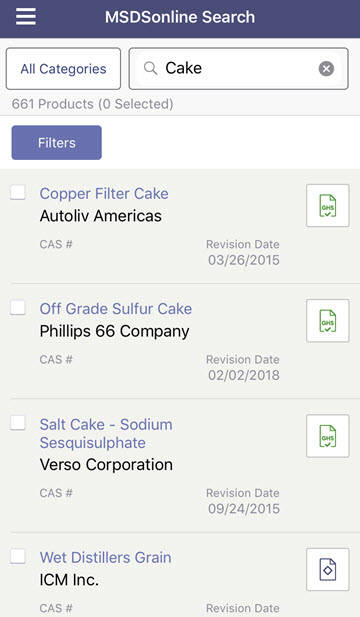
Task: Check the Off Grade Sulfur Cake box
Action: (x=18, y=307)
